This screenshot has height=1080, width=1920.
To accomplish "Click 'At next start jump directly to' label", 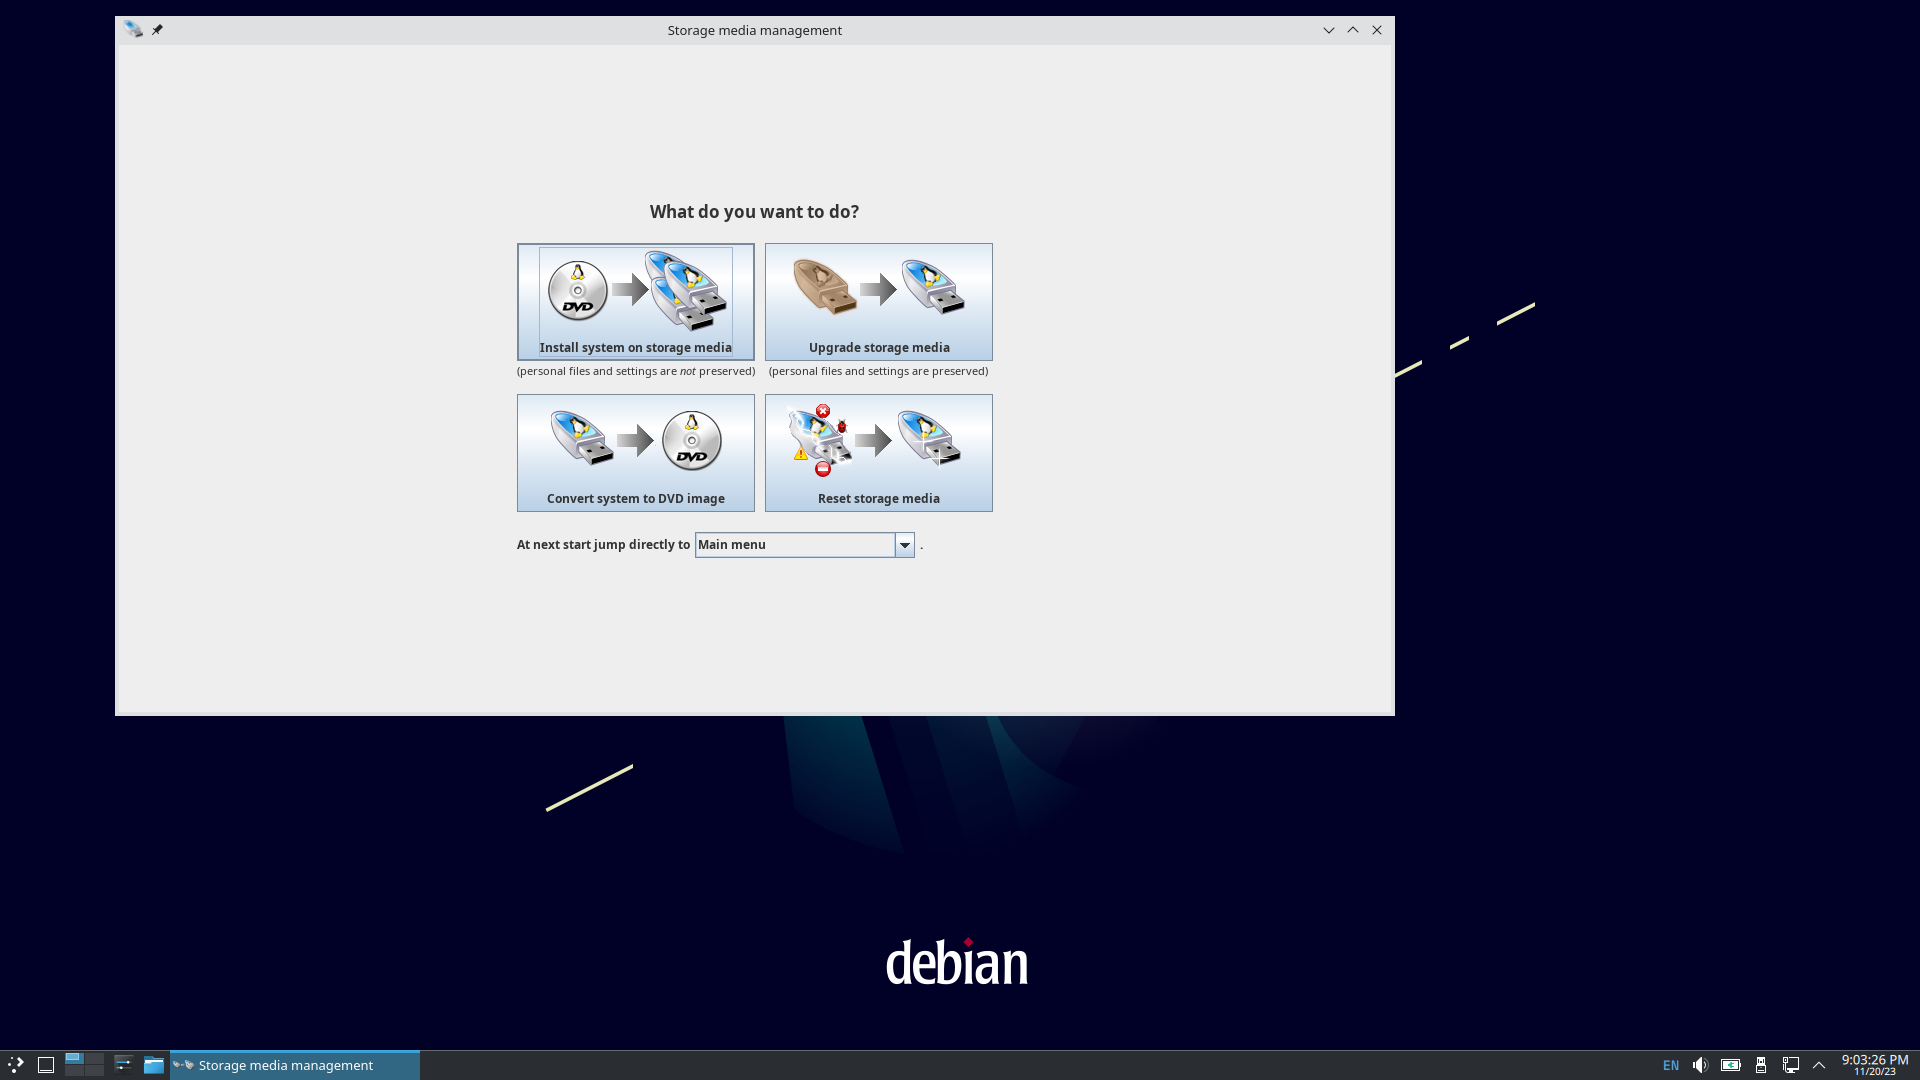I will pos(603,545).
